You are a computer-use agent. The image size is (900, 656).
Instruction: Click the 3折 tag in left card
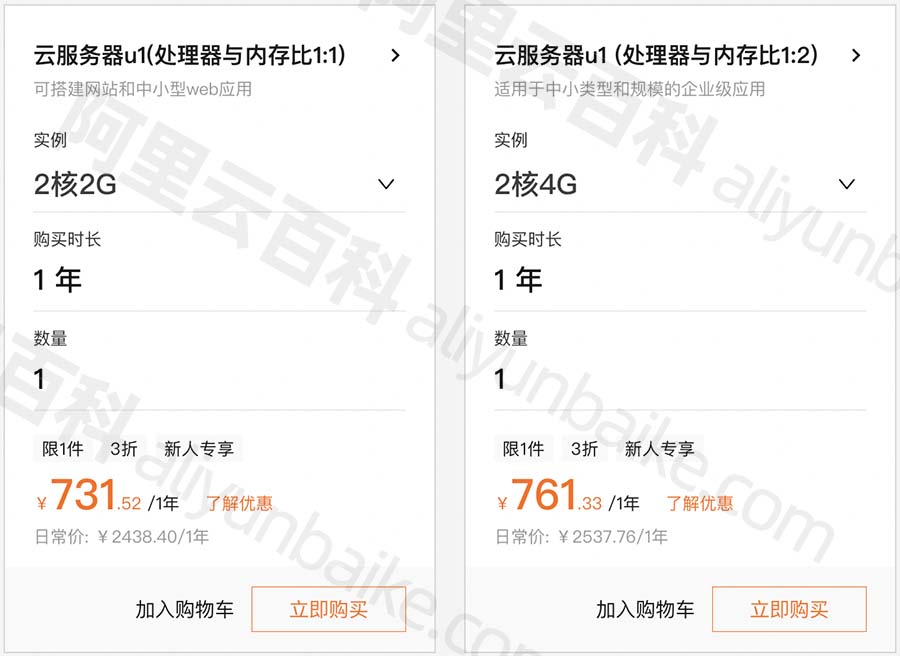tap(124, 449)
